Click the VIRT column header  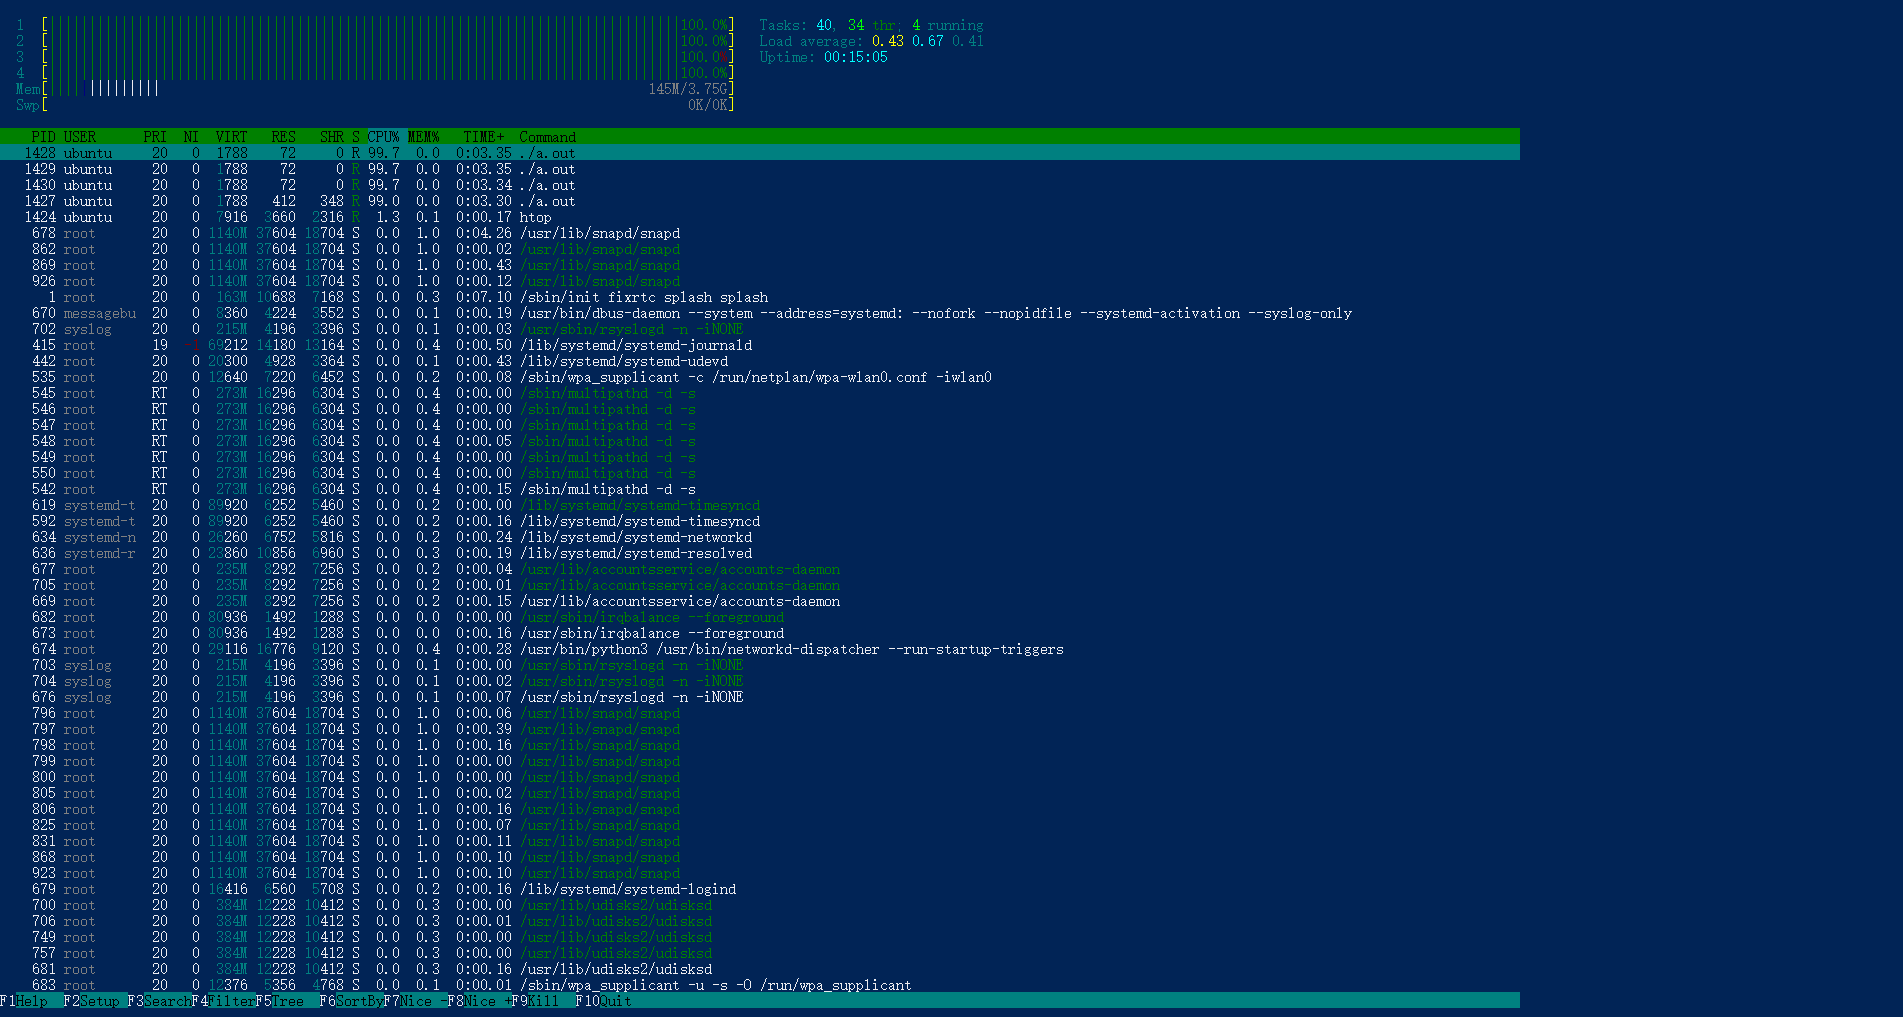point(231,137)
